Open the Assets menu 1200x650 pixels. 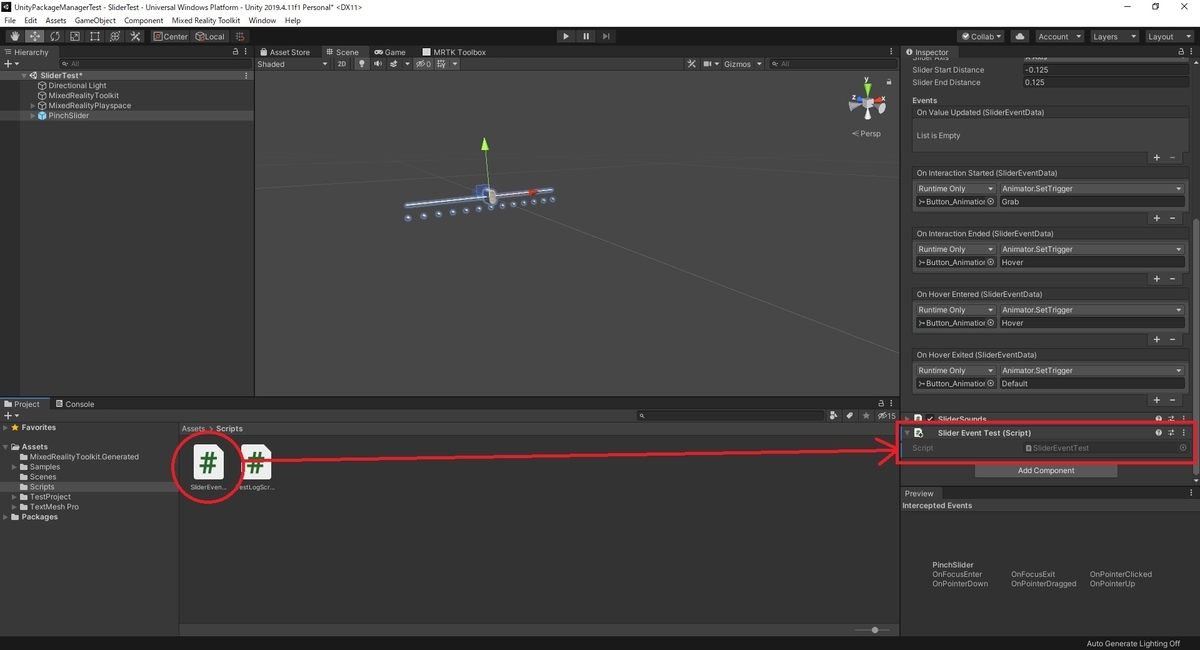coord(56,20)
